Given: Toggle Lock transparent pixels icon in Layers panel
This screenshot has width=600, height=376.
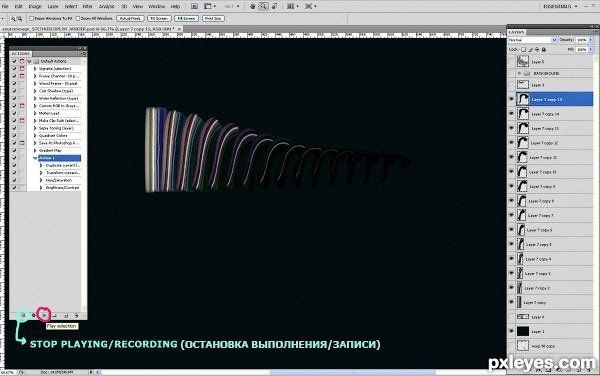Looking at the screenshot, I should (x=523, y=49).
